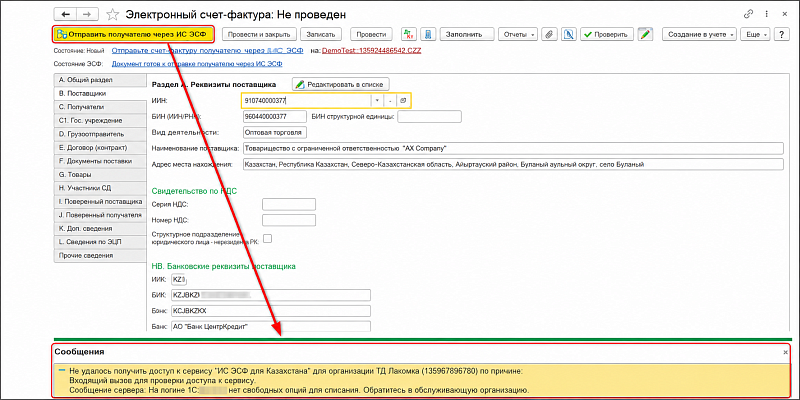The height and width of the screenshot is (400, 800).
Task: Click field with АО "Банк ЦентрКредит"
Action: (x=271, y=327)
